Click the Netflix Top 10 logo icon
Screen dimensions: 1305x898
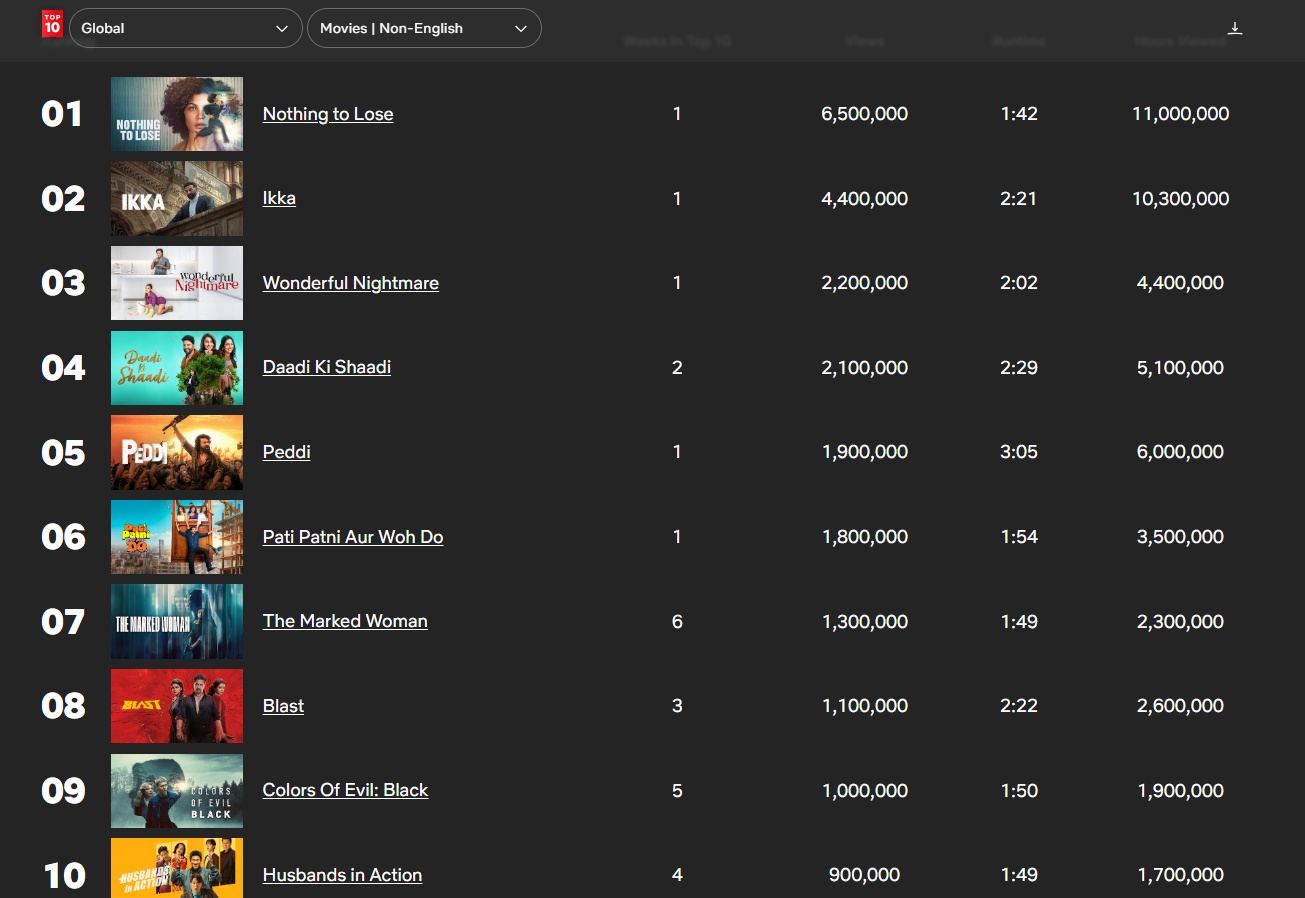point(52,24)
